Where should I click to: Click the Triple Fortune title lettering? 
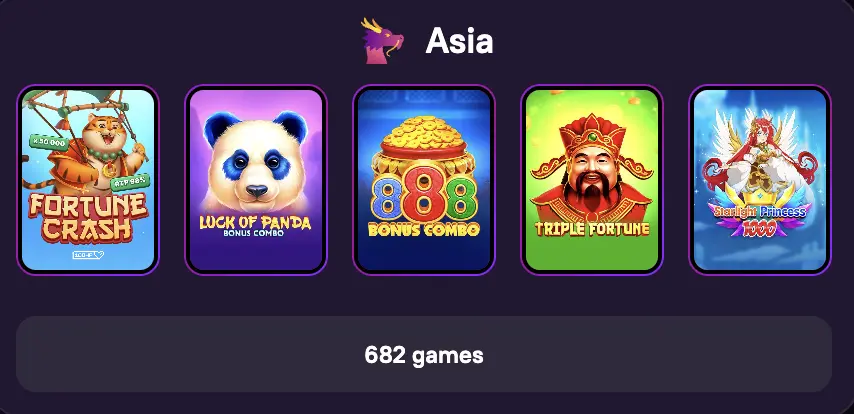click(592, 229)
